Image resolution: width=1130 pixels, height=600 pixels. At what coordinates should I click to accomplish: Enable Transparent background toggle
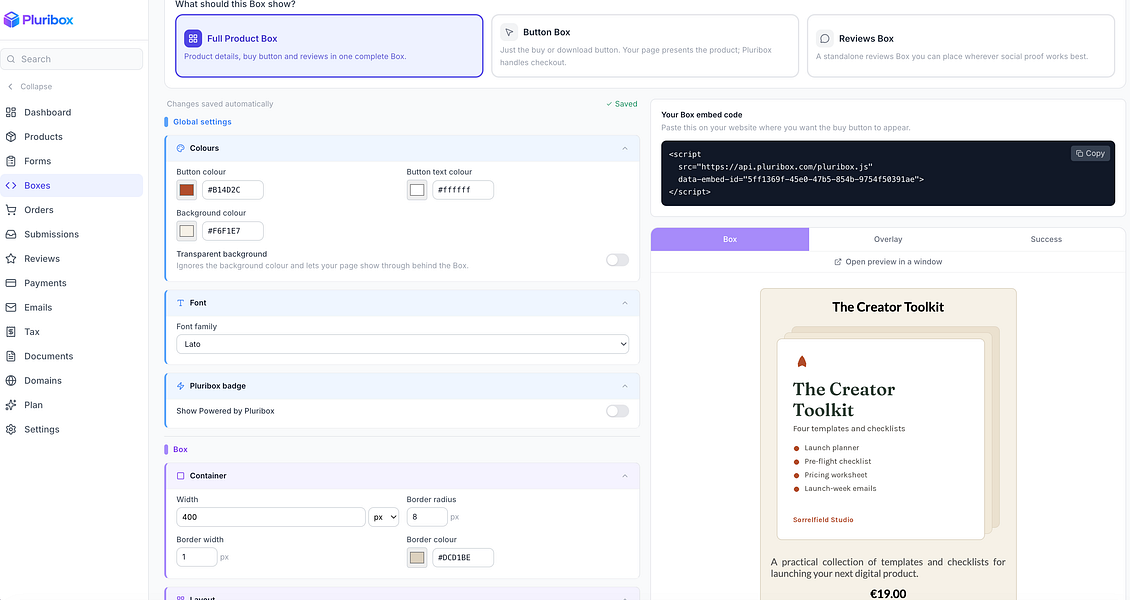coord(617,260)
